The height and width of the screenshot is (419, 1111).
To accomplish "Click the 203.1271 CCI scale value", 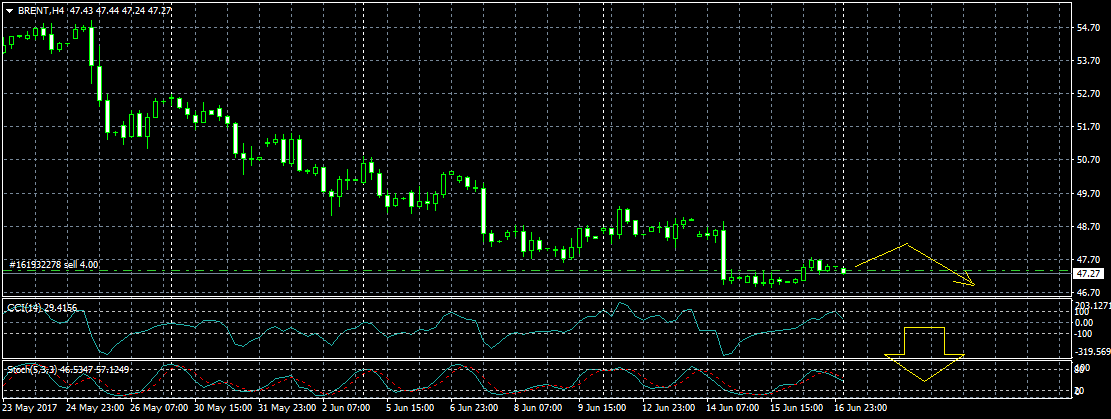I will [1092, 306].
